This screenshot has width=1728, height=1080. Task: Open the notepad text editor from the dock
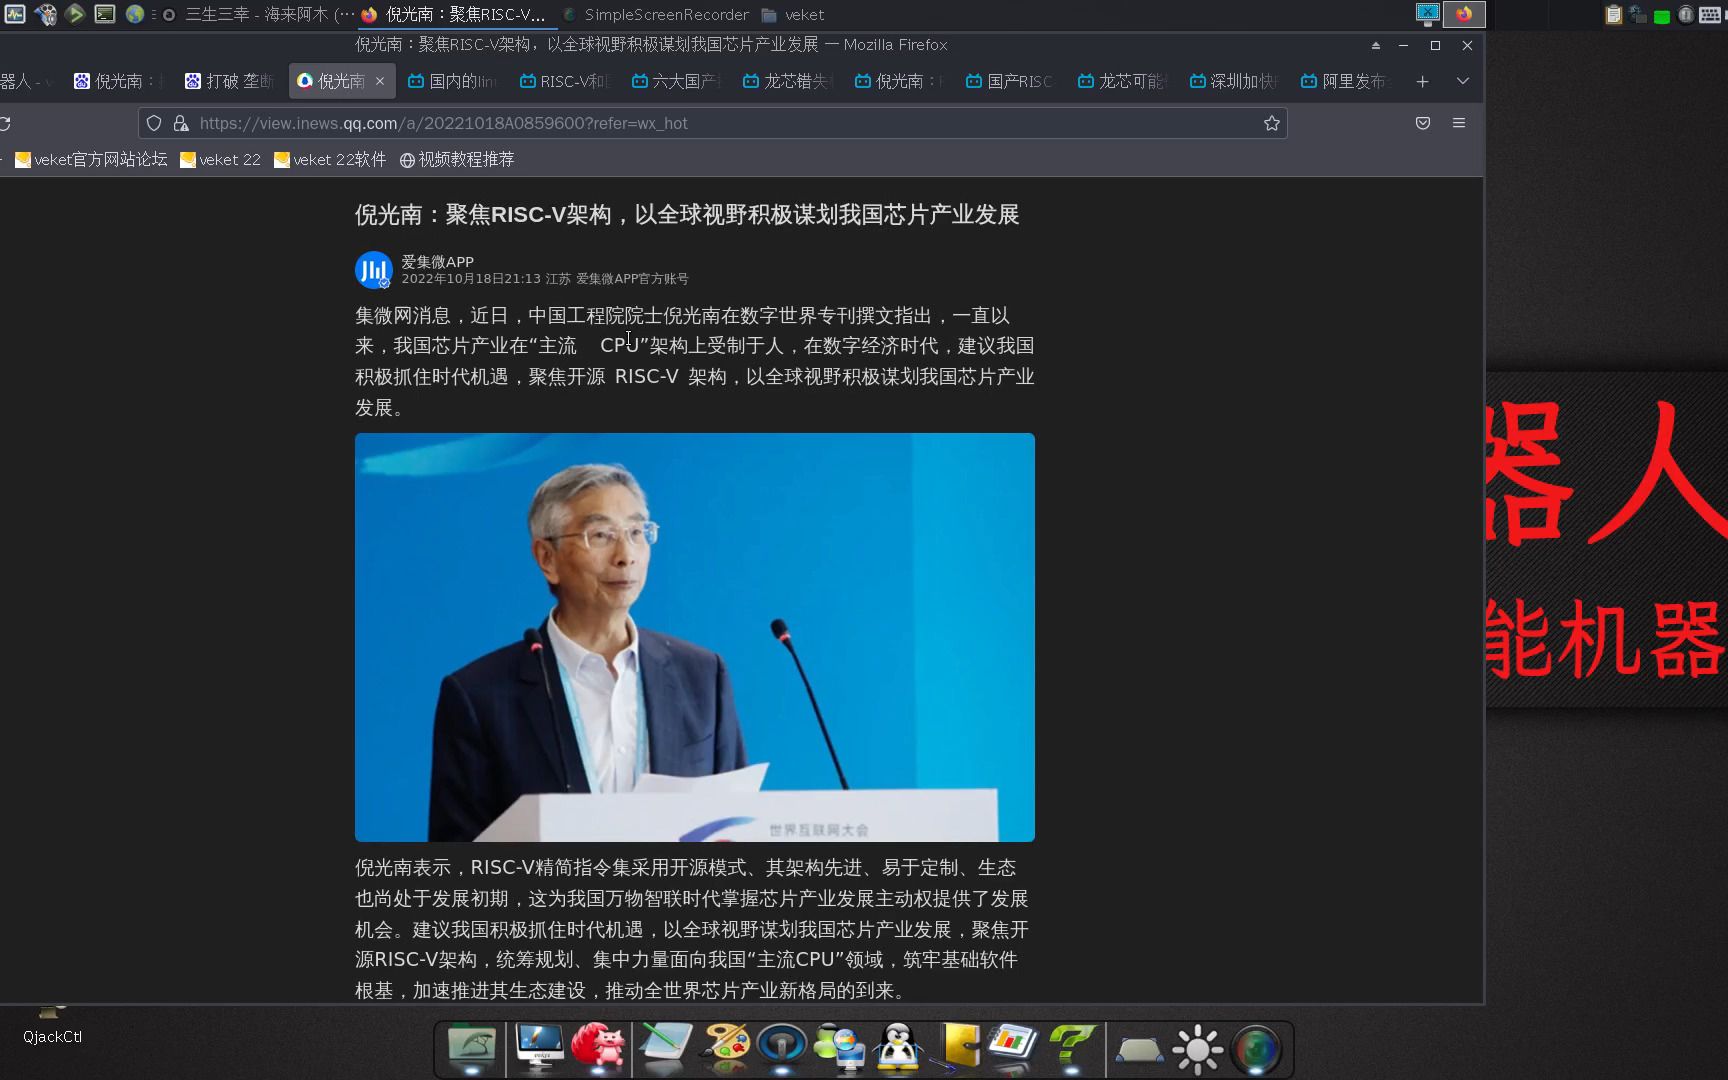pos(663,1048)
